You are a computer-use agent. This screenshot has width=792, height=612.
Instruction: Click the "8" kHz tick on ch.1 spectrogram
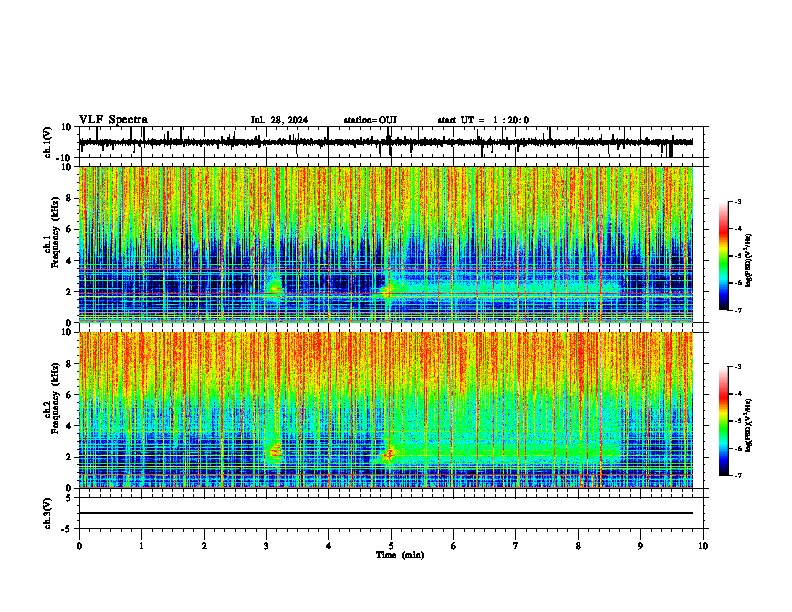point(69,198)
